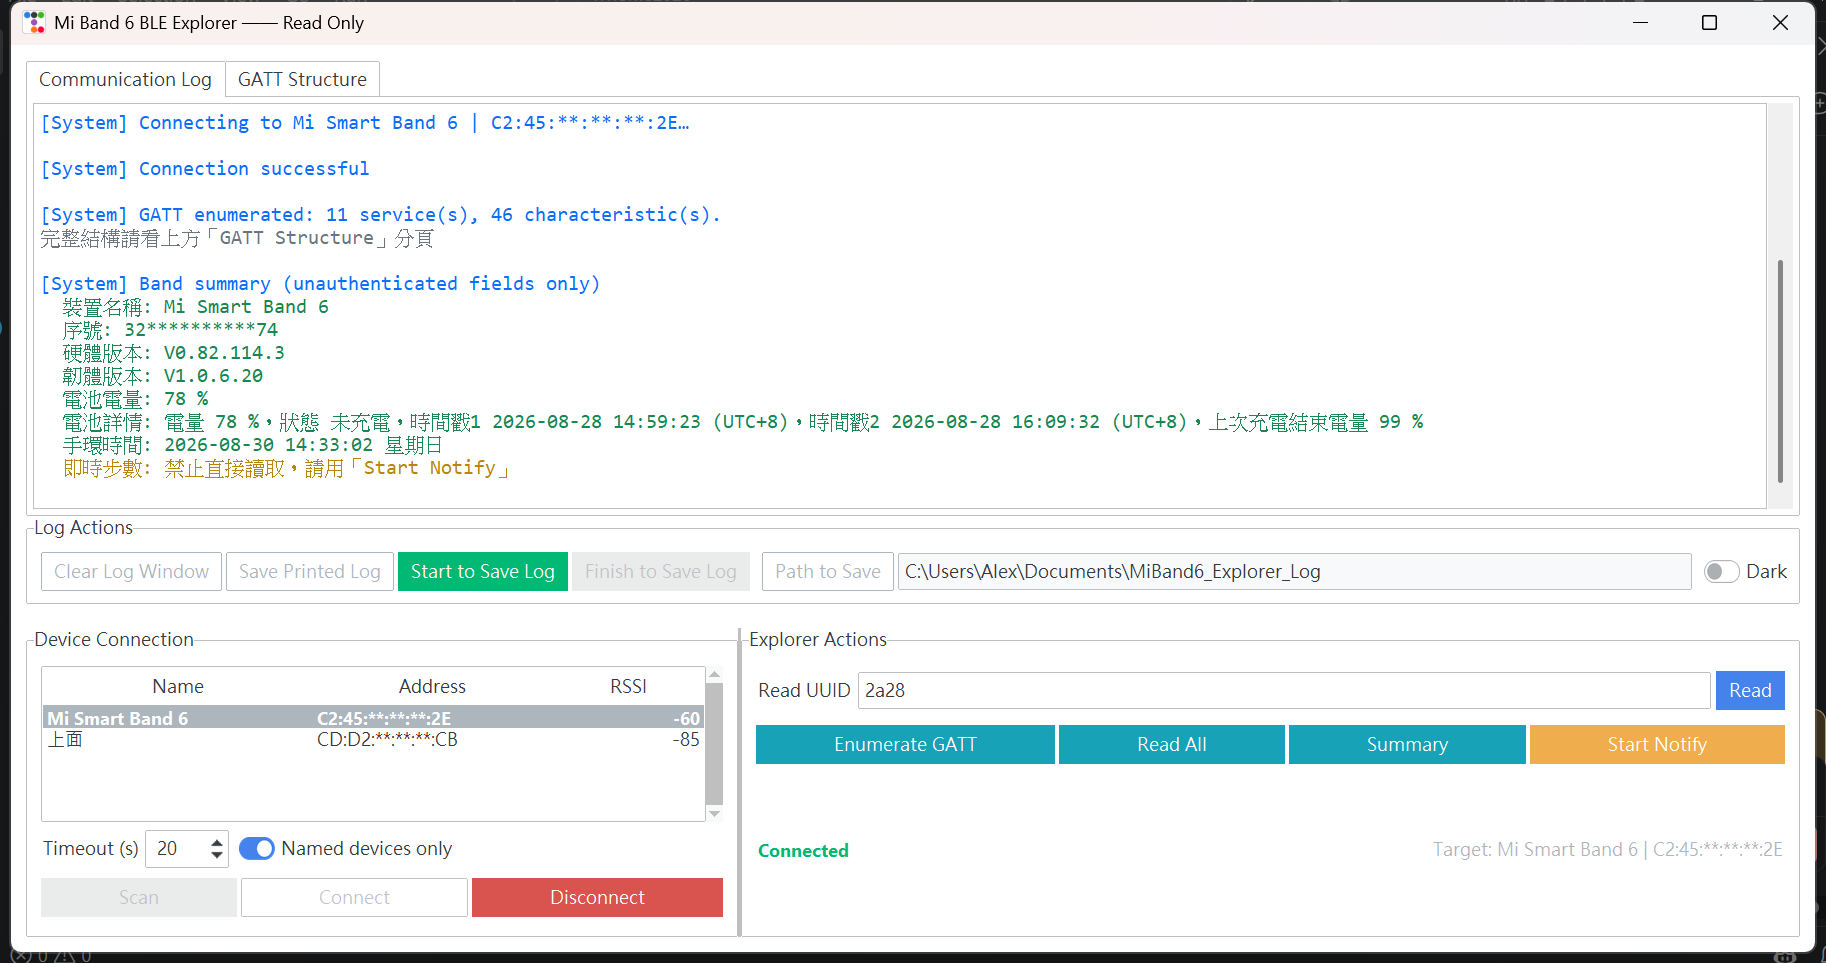Screen dimensions: 1826x963
Task: Select the 上面 device row
Action: 374,740
